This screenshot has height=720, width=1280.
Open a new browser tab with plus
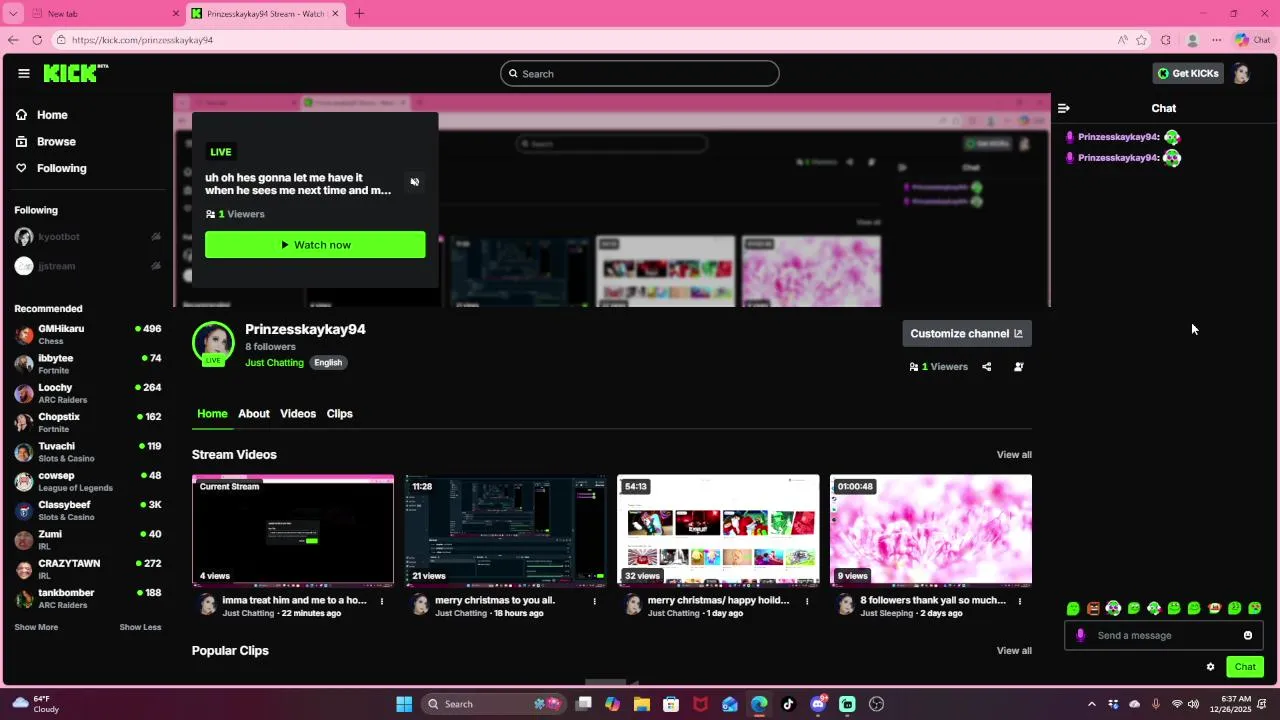359,14
